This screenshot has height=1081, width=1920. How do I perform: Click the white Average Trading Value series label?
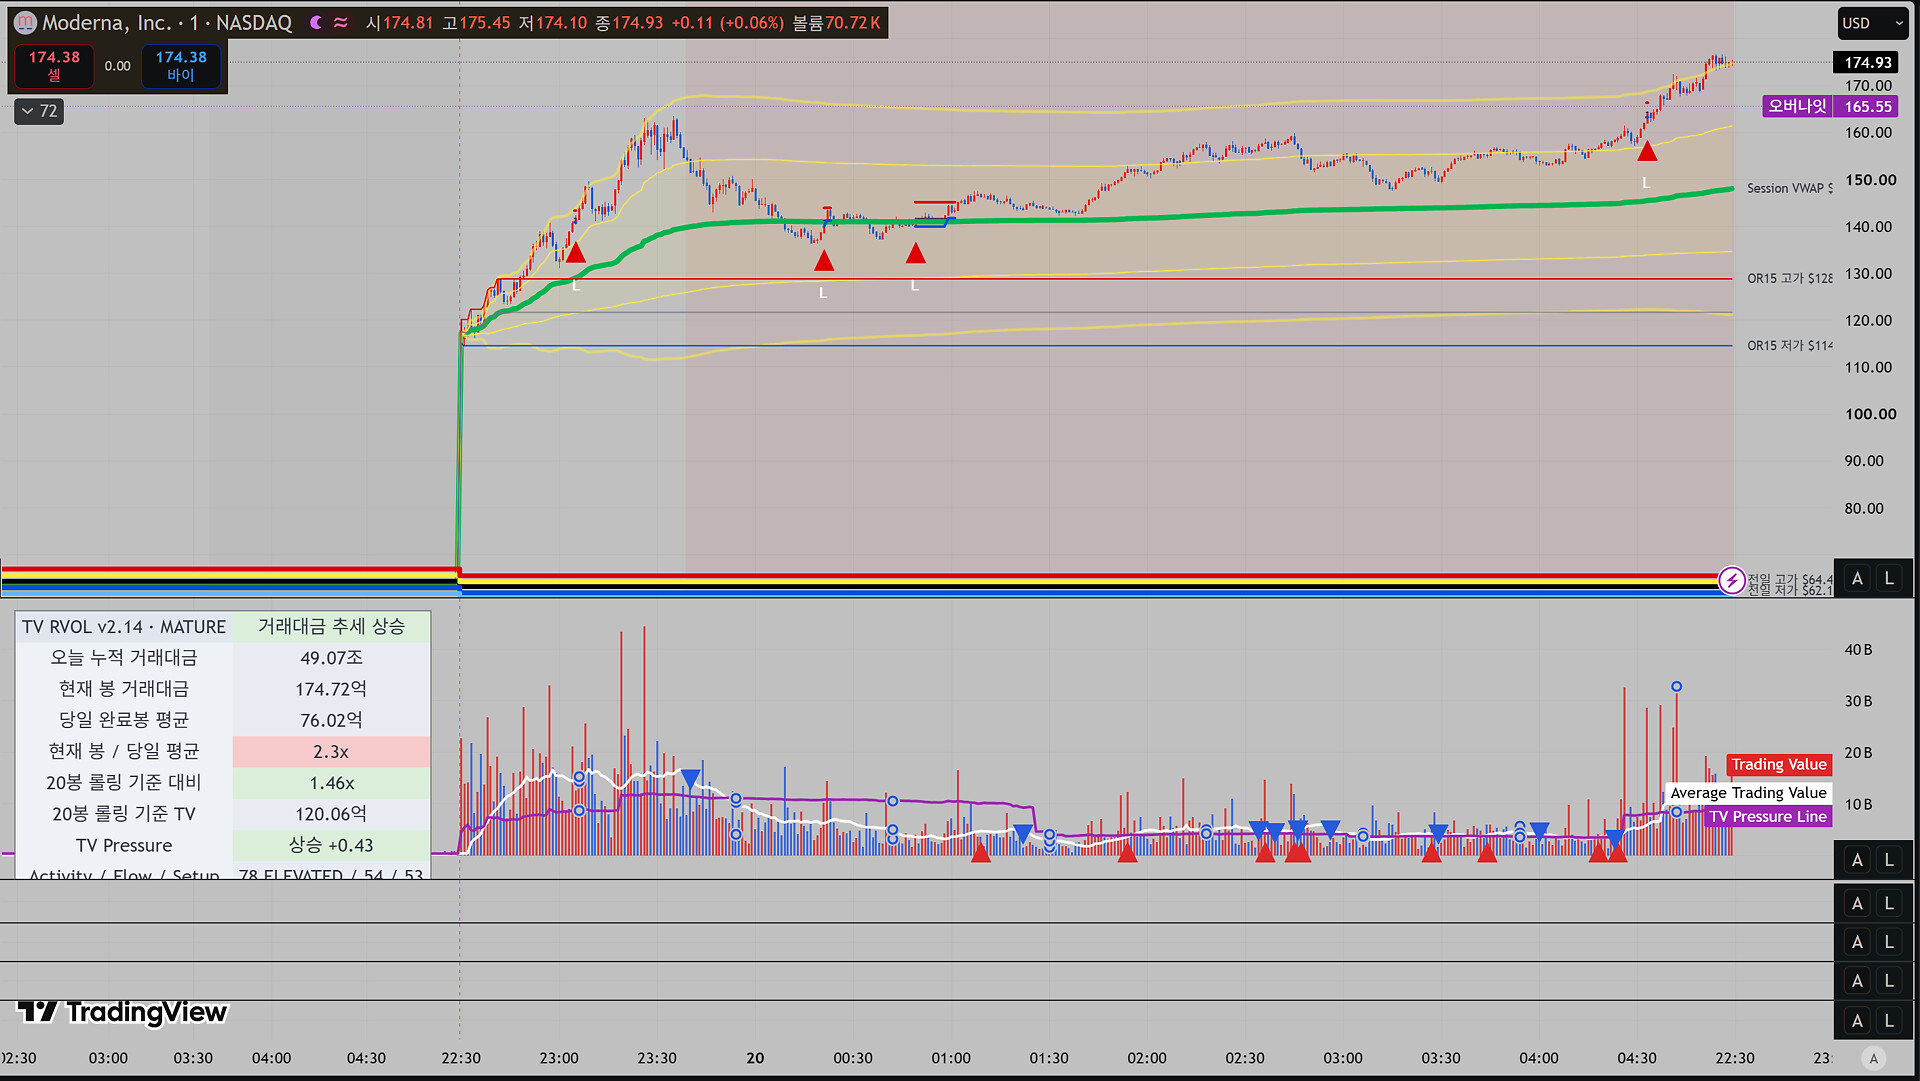tap(1748, 793)
